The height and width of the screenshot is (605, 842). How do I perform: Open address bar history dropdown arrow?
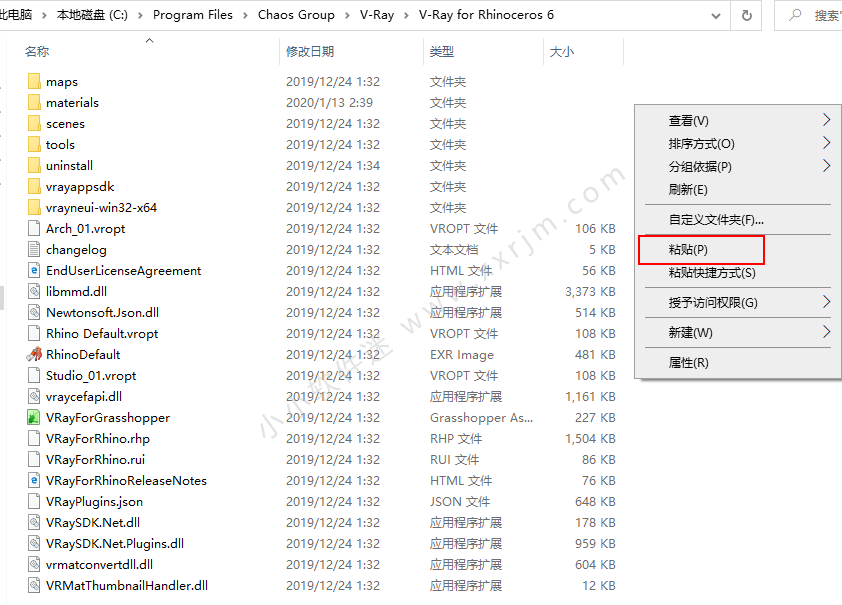[716, 16]
